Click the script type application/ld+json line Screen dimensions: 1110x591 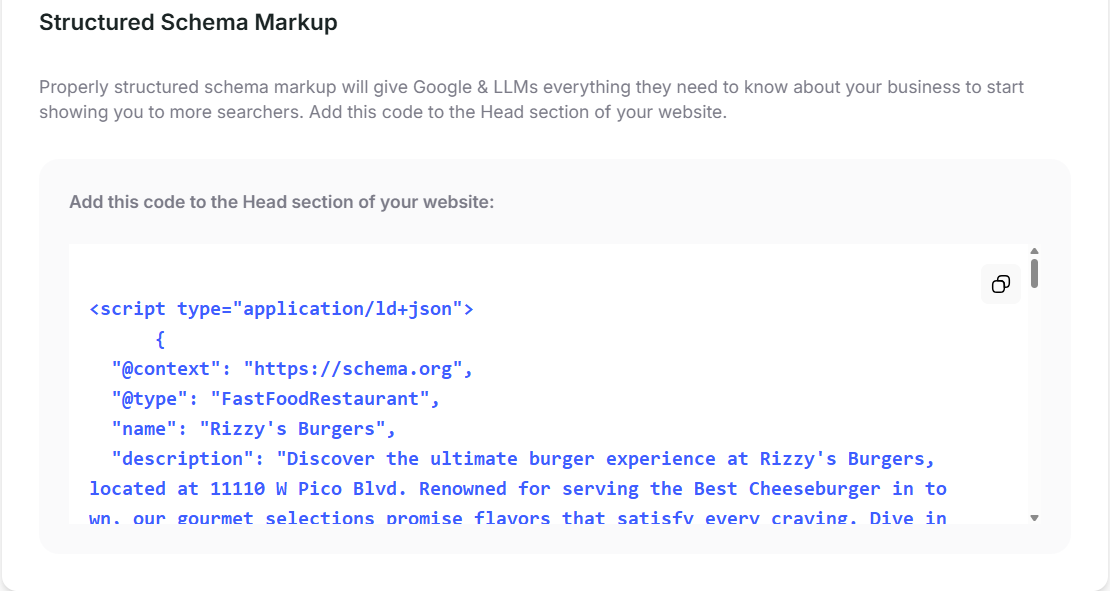point(282,309)
